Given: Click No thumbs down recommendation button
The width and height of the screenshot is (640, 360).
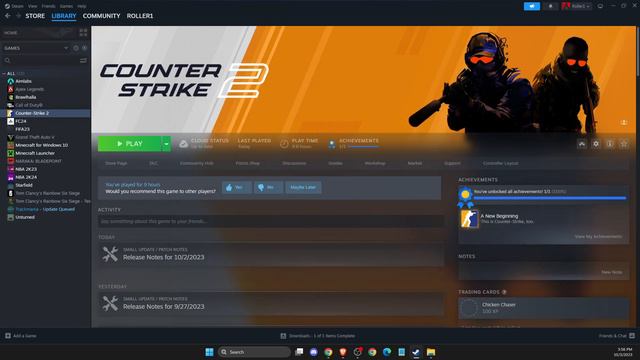Looking at the screenshot, I should (x=268, y=187).
